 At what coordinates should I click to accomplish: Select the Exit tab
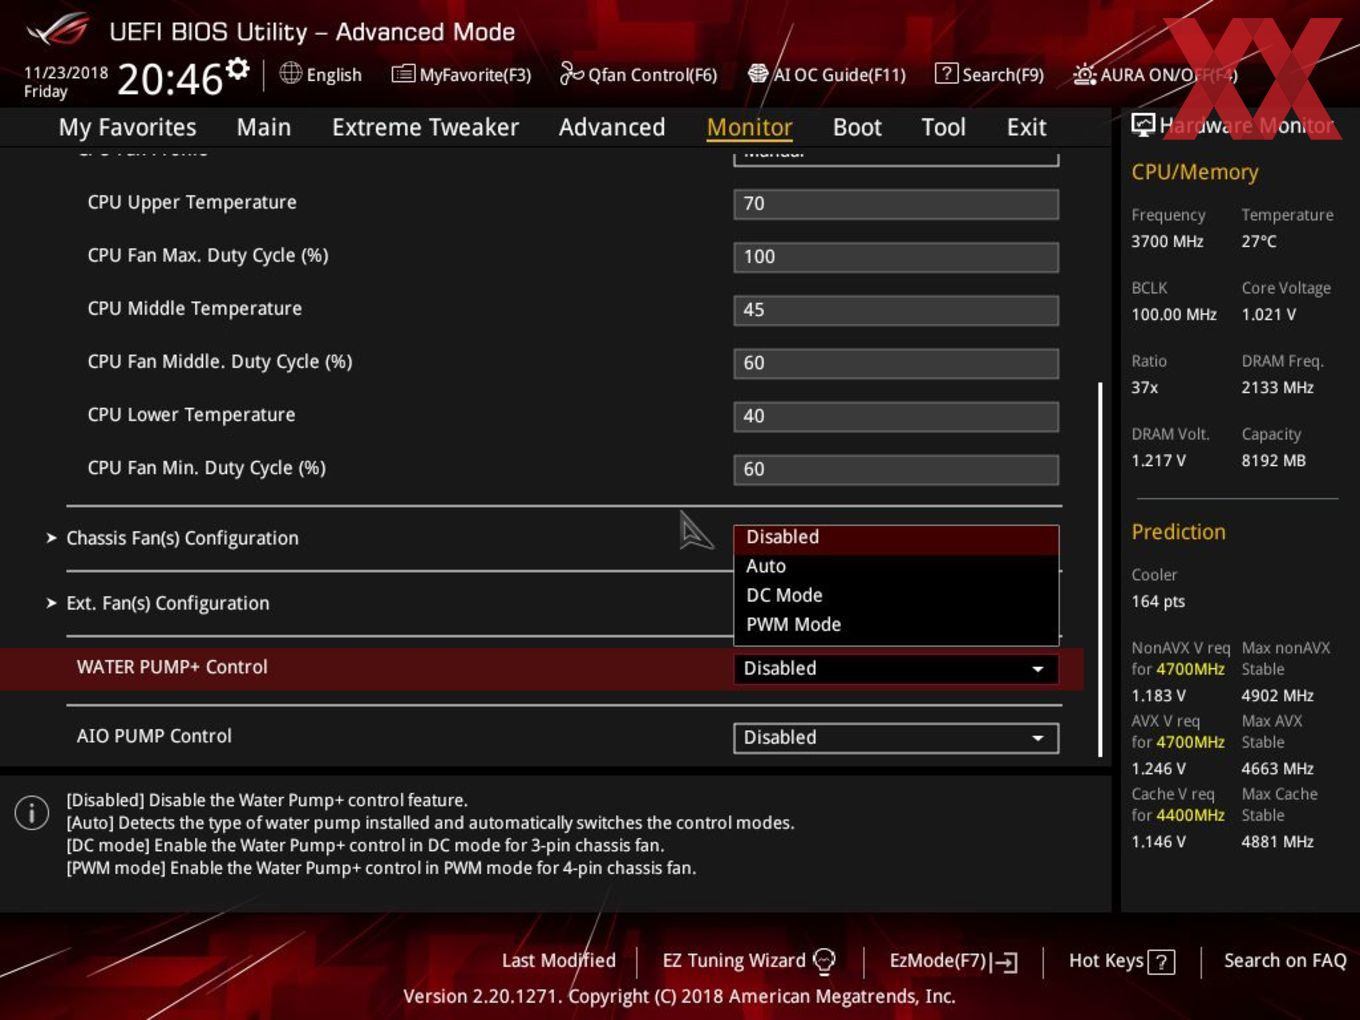tap(1026, 127)
